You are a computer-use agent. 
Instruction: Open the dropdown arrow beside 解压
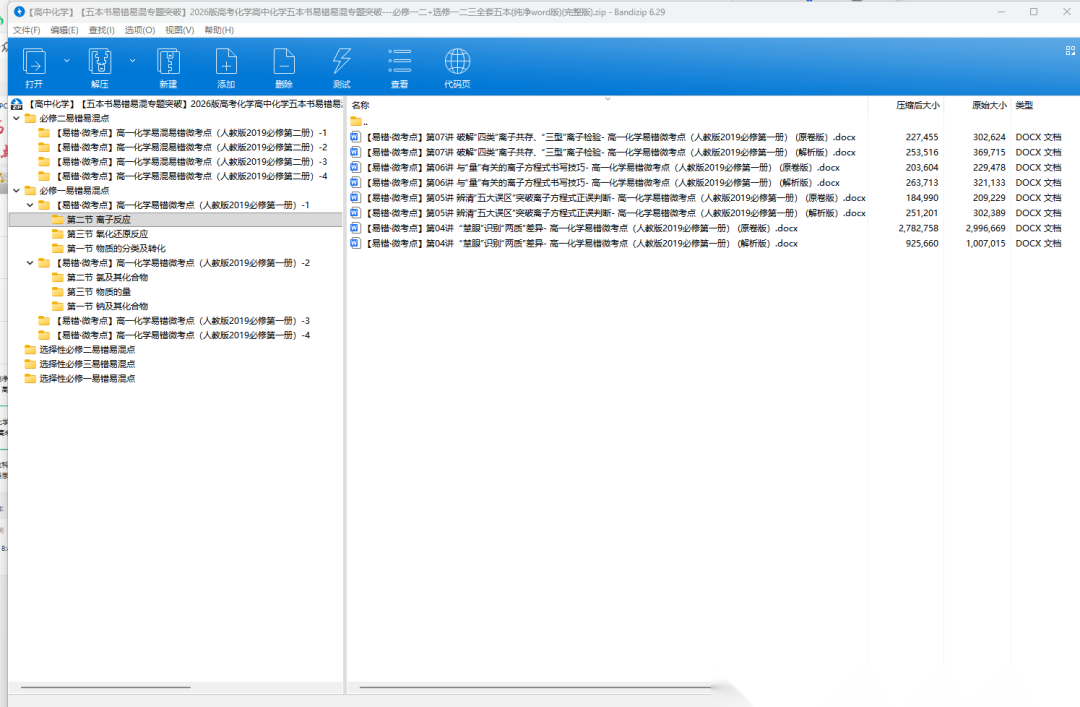[x=132, y=61]
